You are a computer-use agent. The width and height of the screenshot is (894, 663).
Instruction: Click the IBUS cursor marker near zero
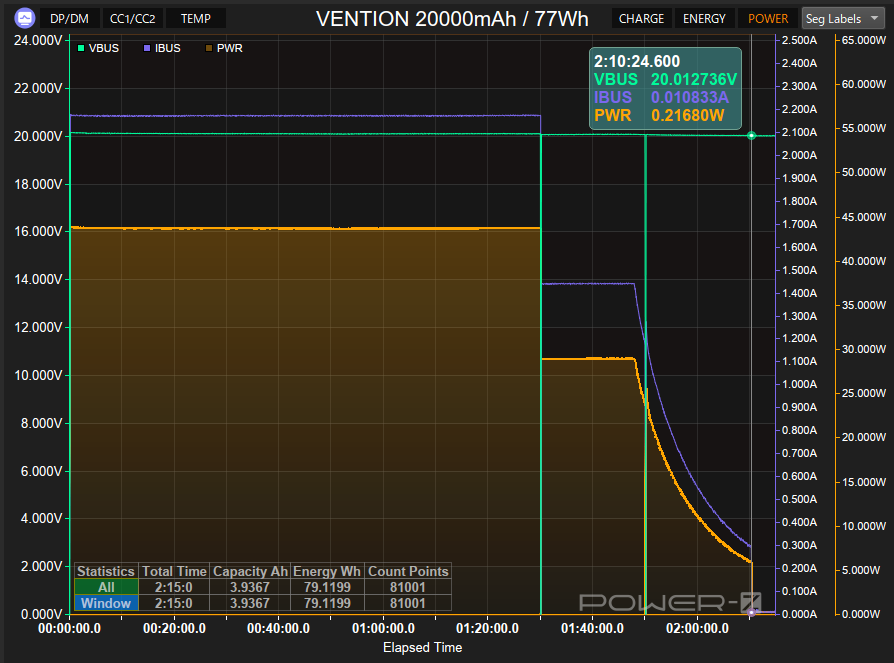point(751,612)
